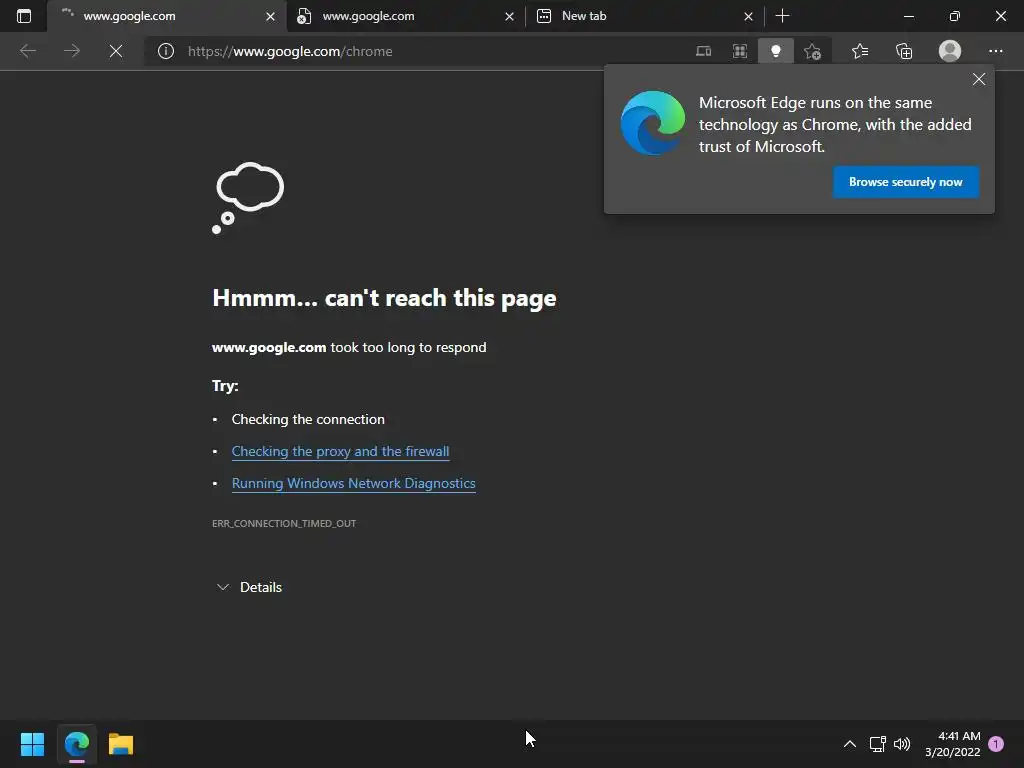Screen dimensions: 1024x768
Task: Restore down the Edge window
Action: point(955,16)
